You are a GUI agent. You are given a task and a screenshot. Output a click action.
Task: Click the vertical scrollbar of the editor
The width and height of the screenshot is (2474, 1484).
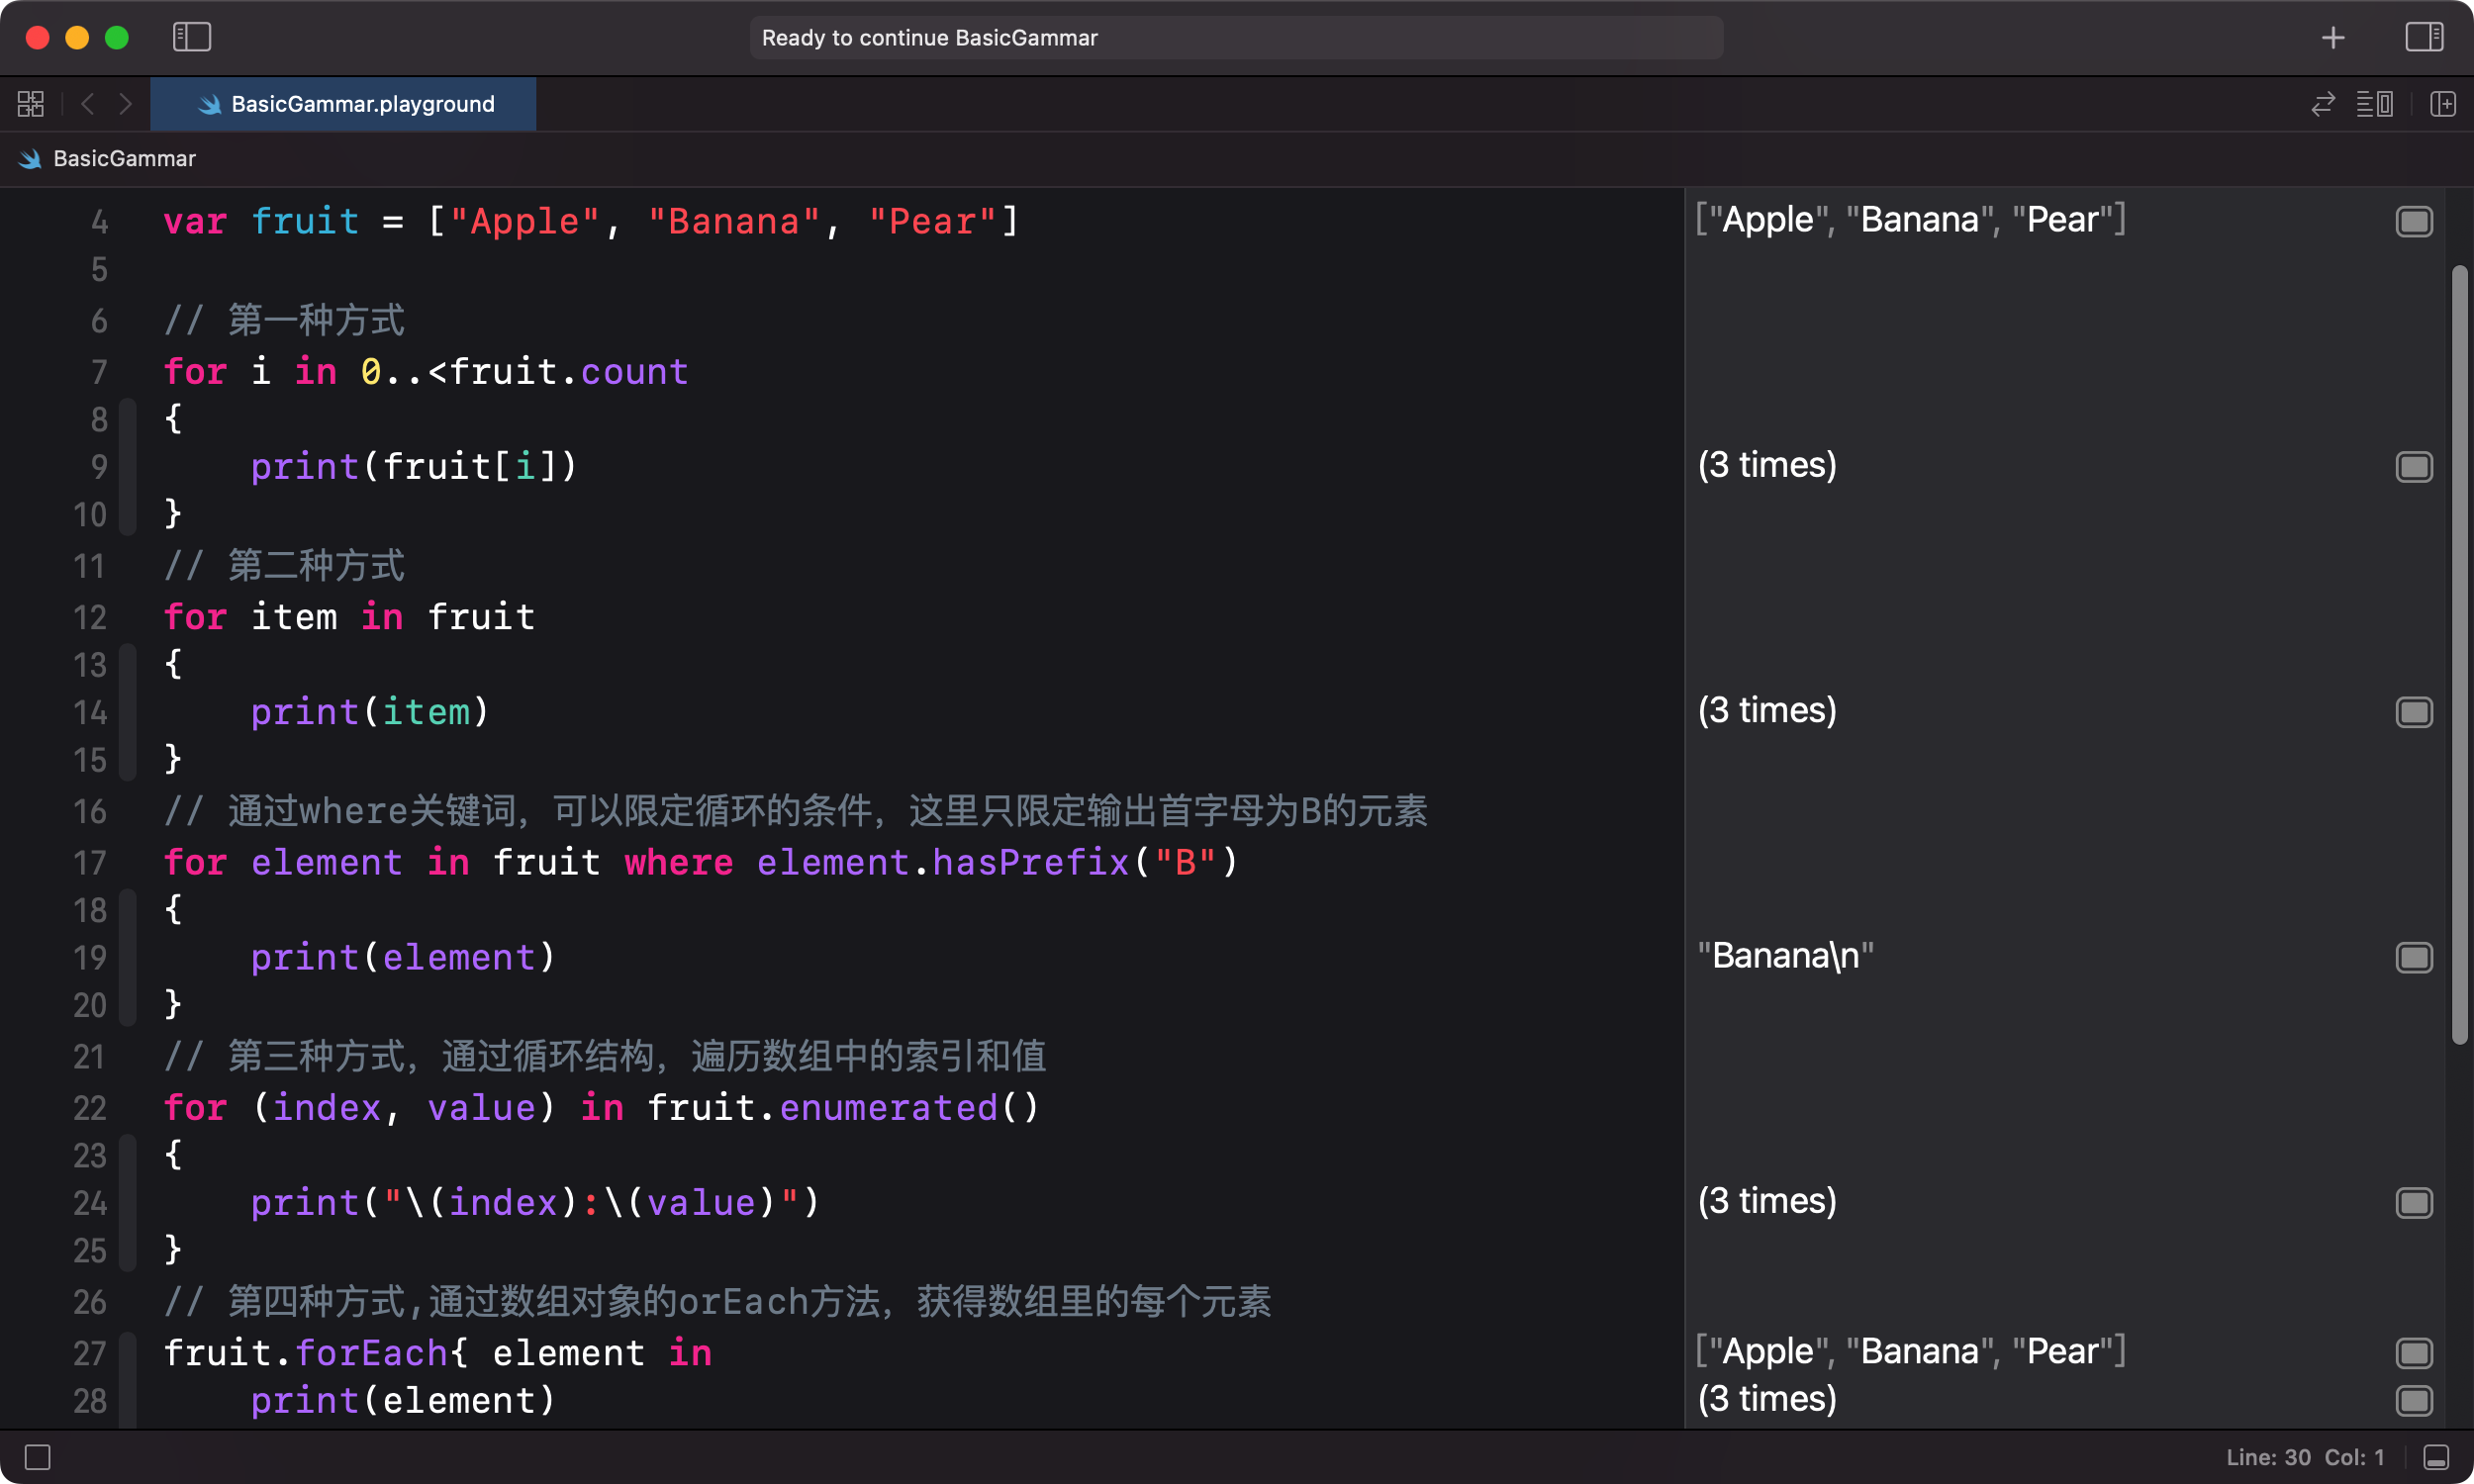(x=2459, y=655)
